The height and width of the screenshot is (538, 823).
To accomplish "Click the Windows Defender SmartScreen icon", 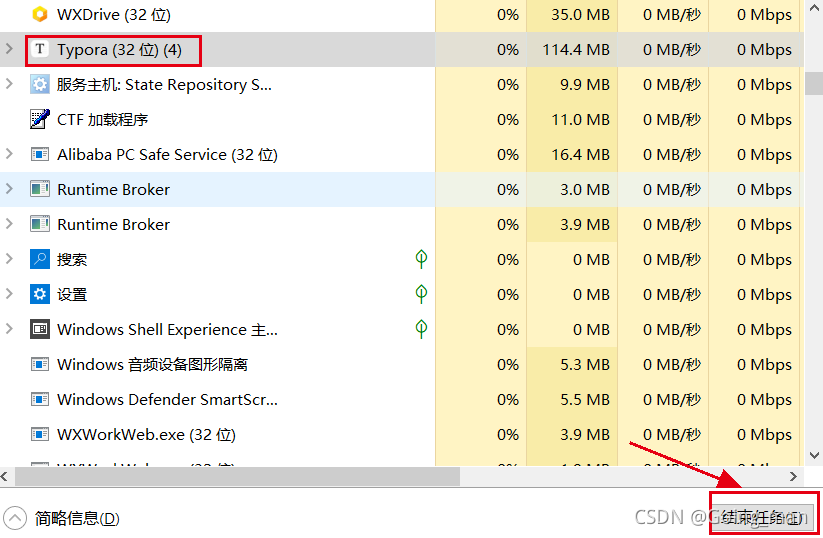I will [x=40, y=399].
